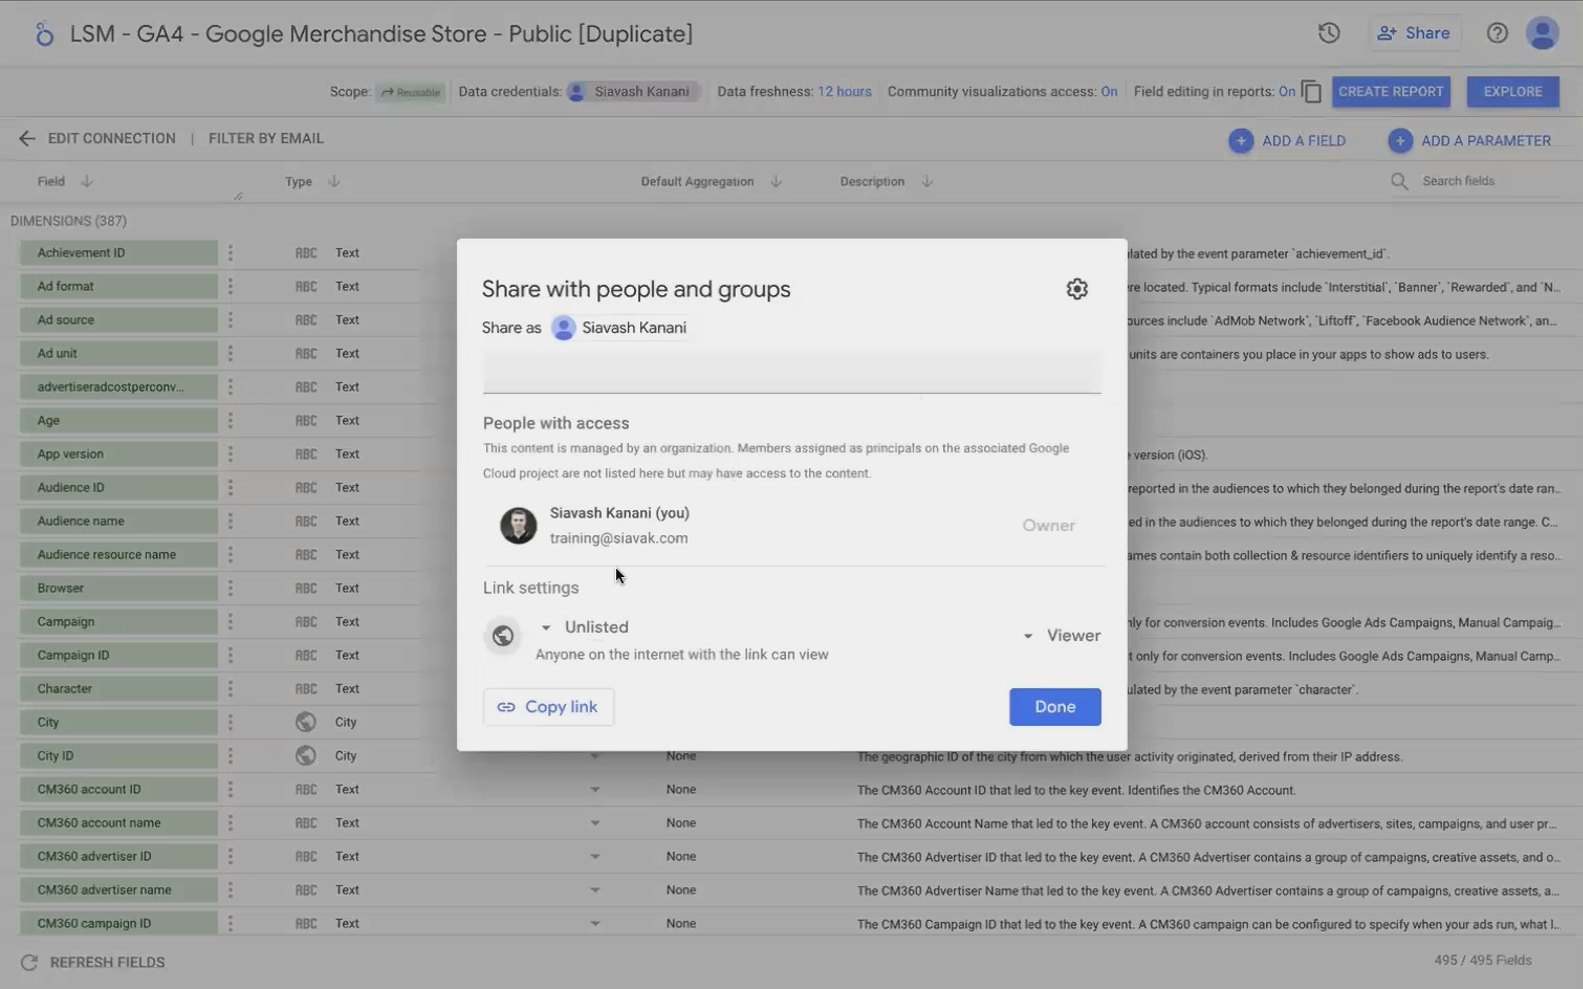Open three-dot menu for Achievement ID

click(230, 253)
